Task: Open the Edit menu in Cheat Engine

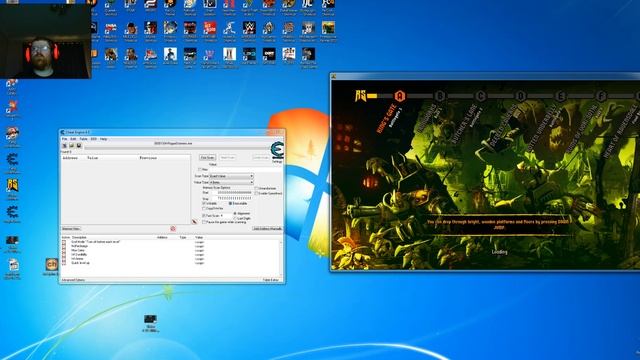Action: coord(73,139)
